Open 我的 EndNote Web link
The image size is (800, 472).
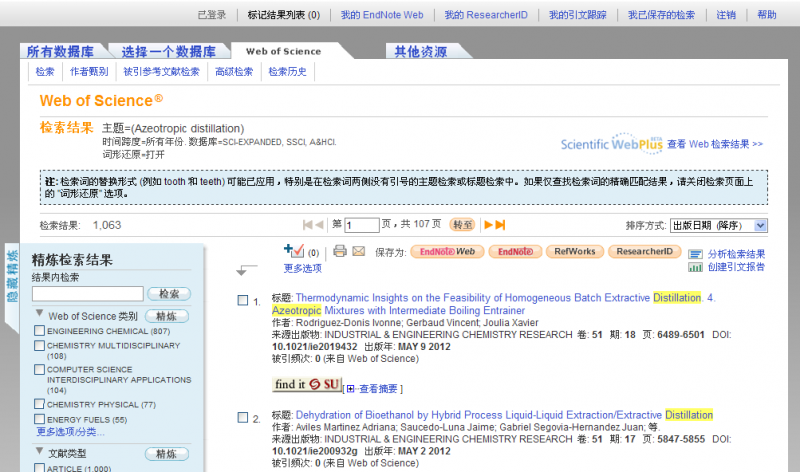coord(382,15)
